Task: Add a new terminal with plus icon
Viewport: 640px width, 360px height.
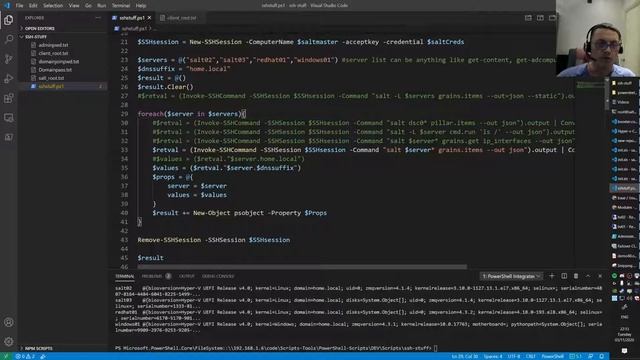Action: (552, 276)
